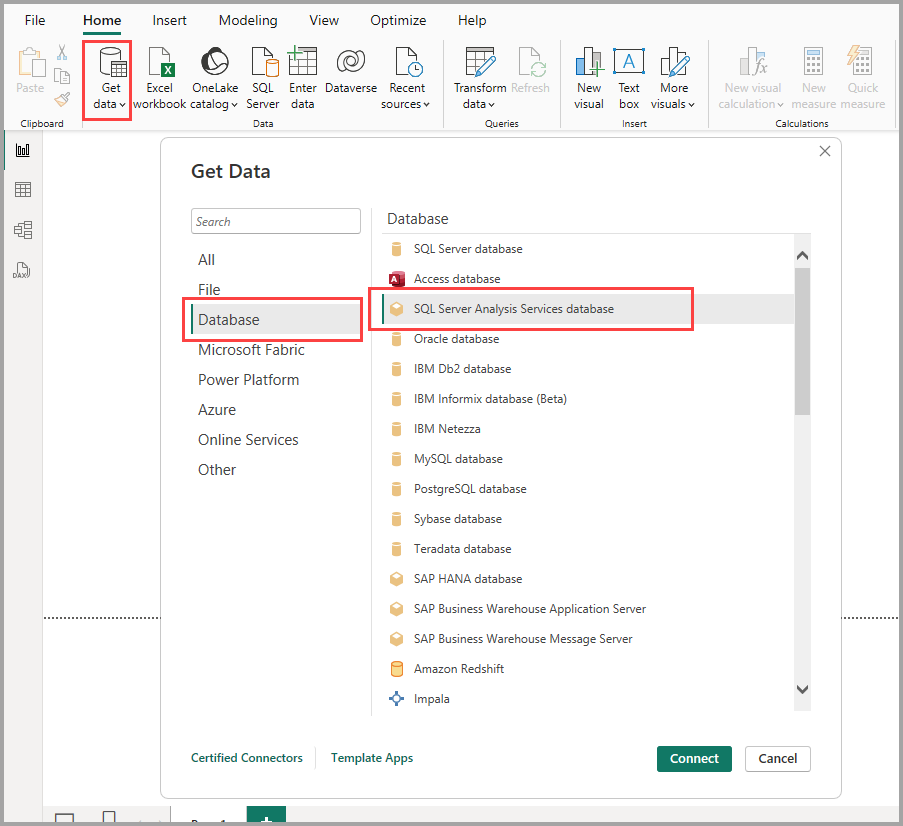Add a New visual
This screenshot has height=826, width=903.
589,79
